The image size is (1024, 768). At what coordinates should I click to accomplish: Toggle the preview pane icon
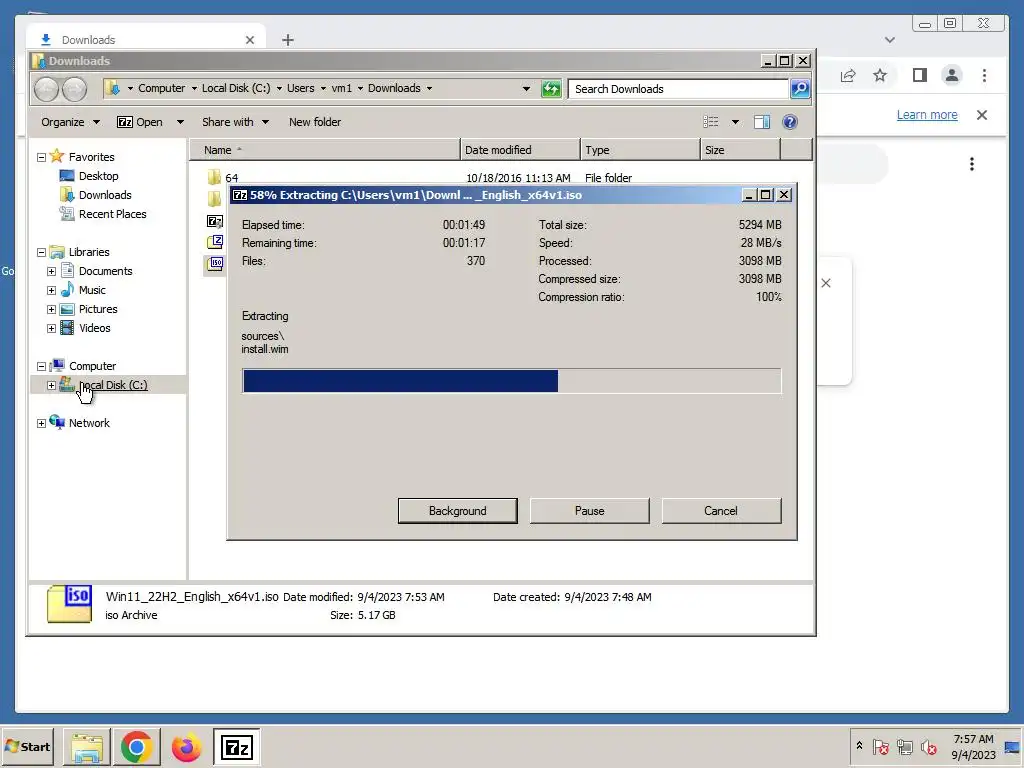point(761,122)
